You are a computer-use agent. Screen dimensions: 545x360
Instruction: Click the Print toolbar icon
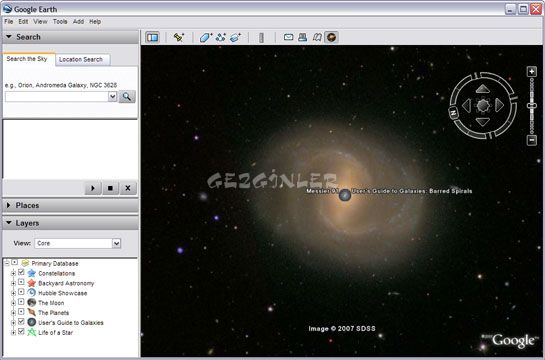click(x=302, y=37)
